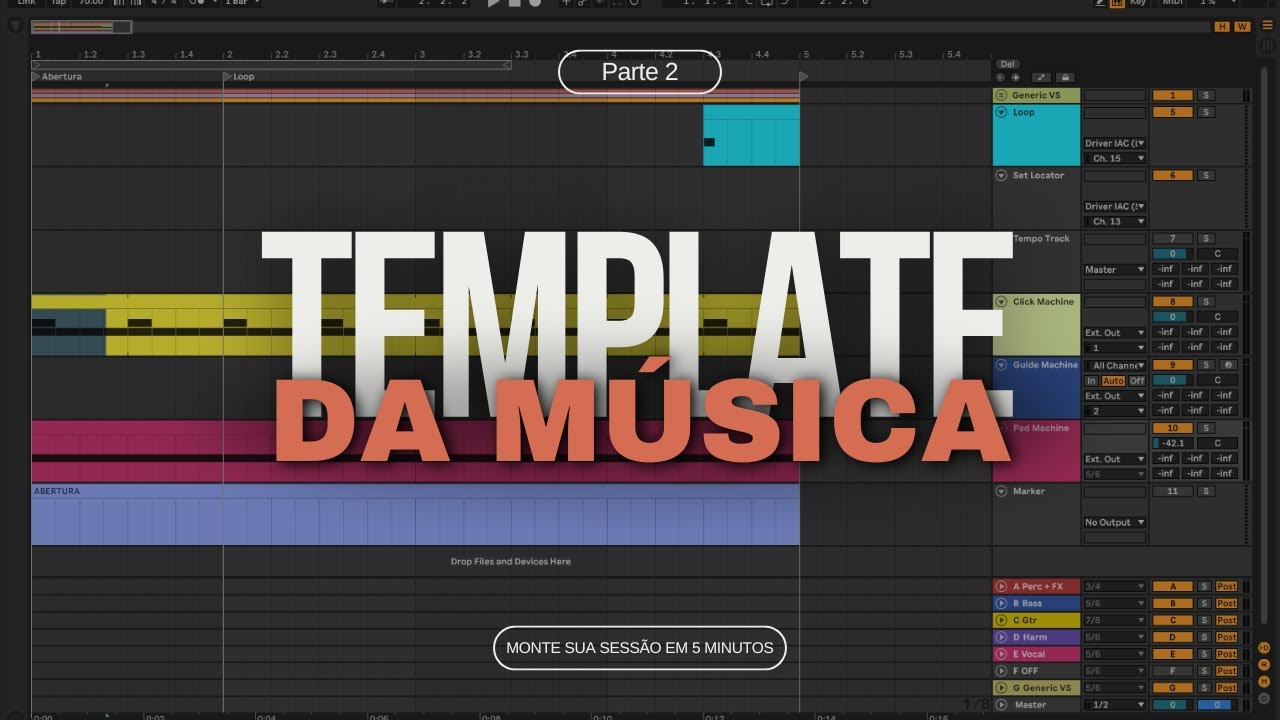Screen dimensions: 1280x720
Task: Click the Master track icon
Action: [1002, 705]
